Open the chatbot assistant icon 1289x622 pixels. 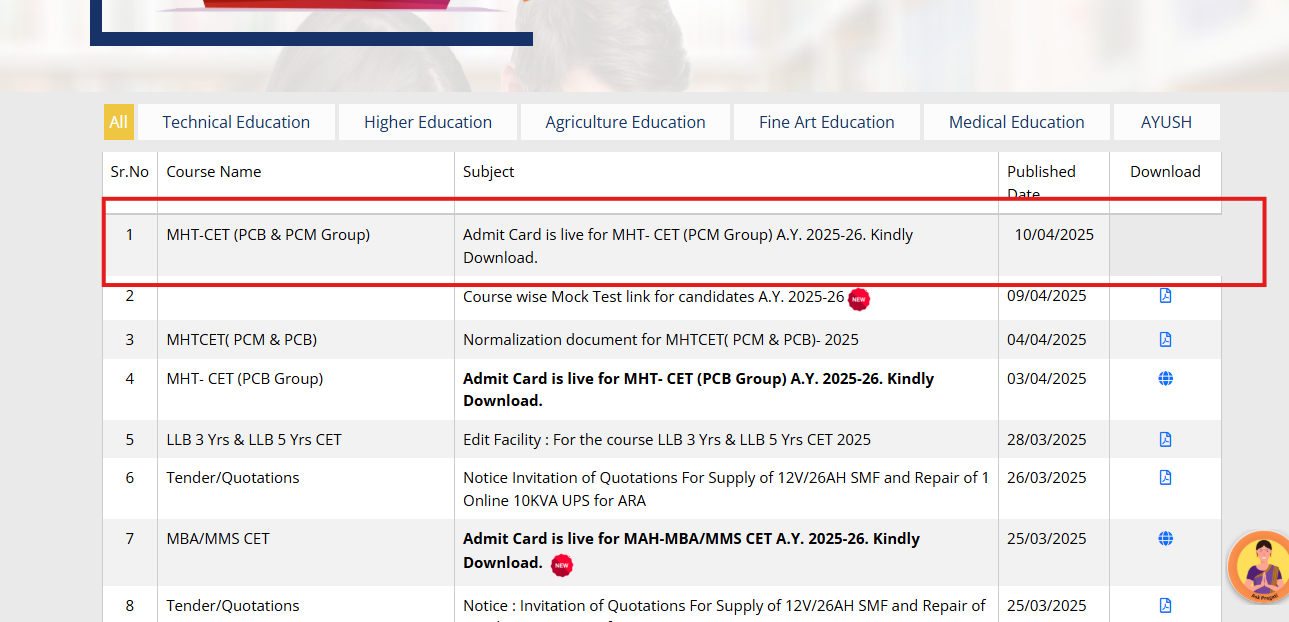(1258, 566)
